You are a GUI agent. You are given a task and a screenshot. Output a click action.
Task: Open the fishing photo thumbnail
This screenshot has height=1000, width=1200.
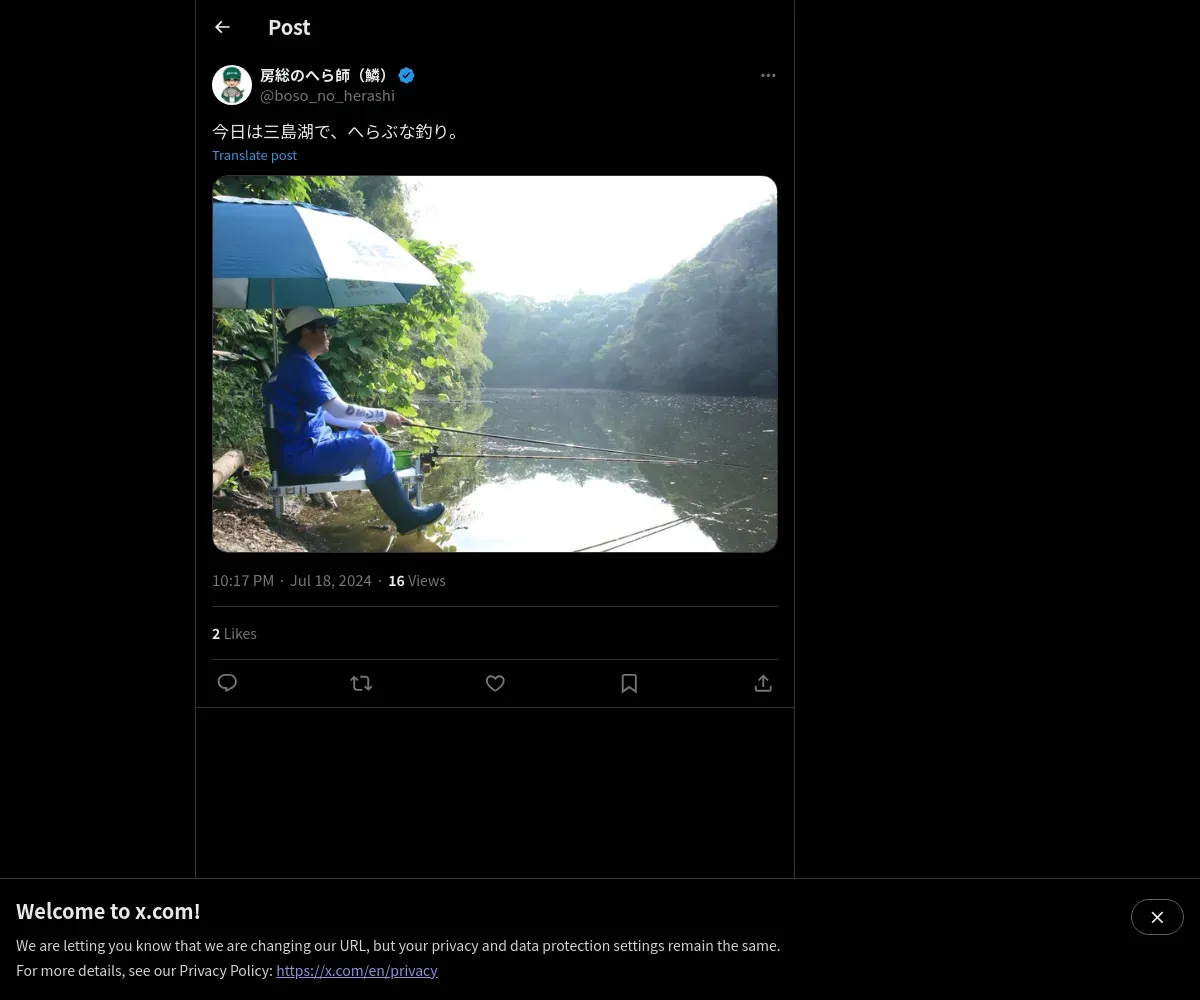494,364
